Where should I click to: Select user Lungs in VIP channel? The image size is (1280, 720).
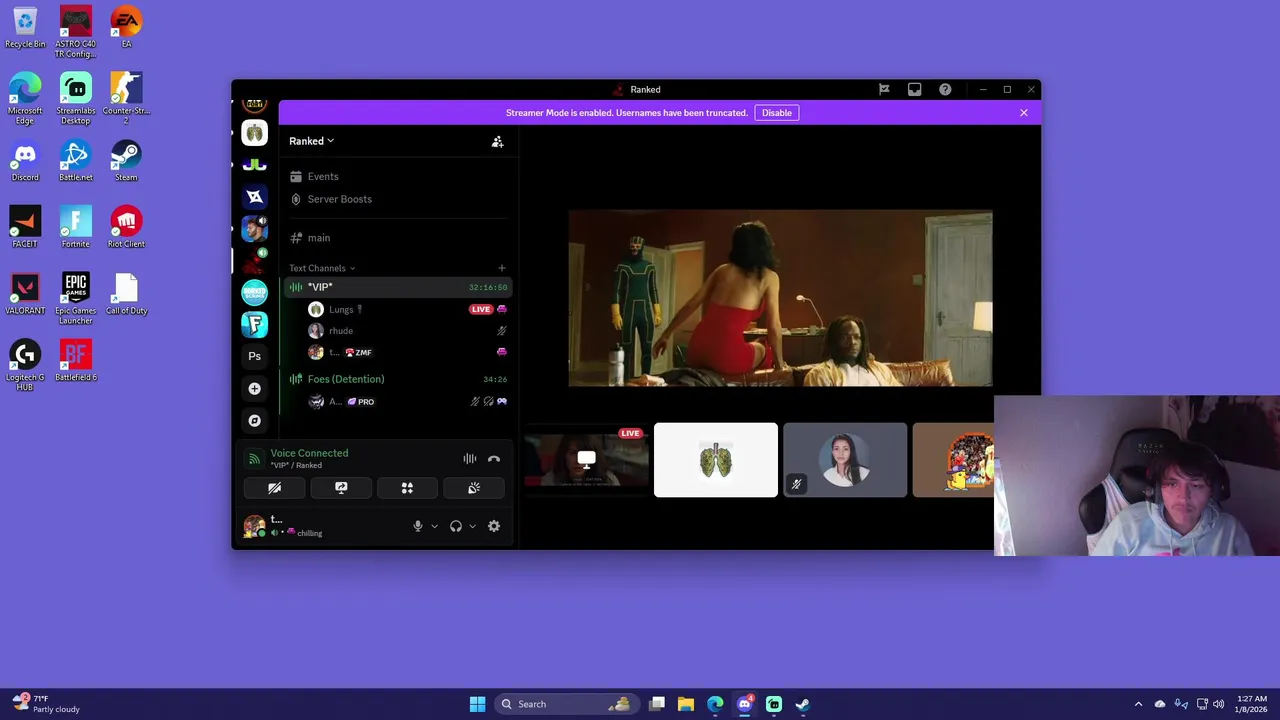pyautogui.click(x=408, y=309)
